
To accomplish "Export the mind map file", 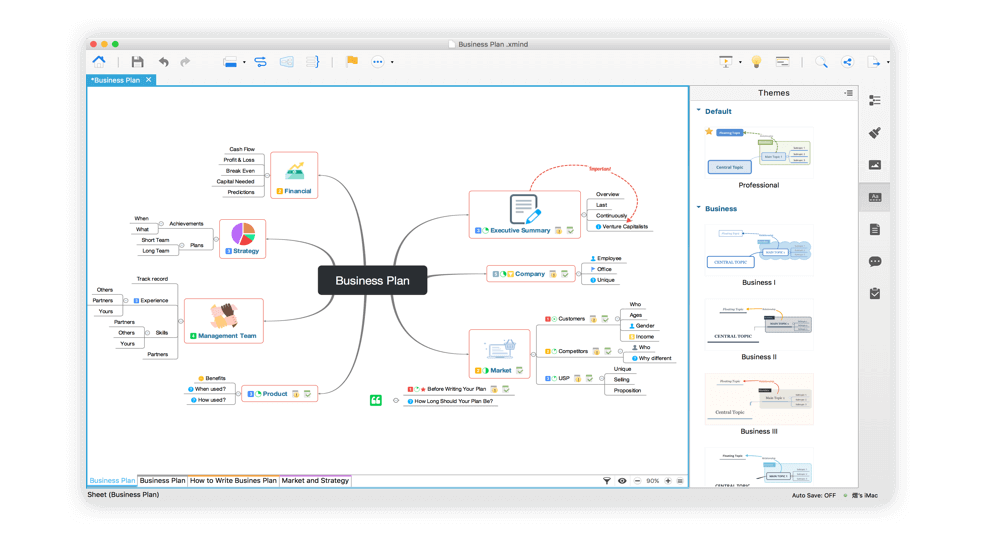I will tap(873, 62).
